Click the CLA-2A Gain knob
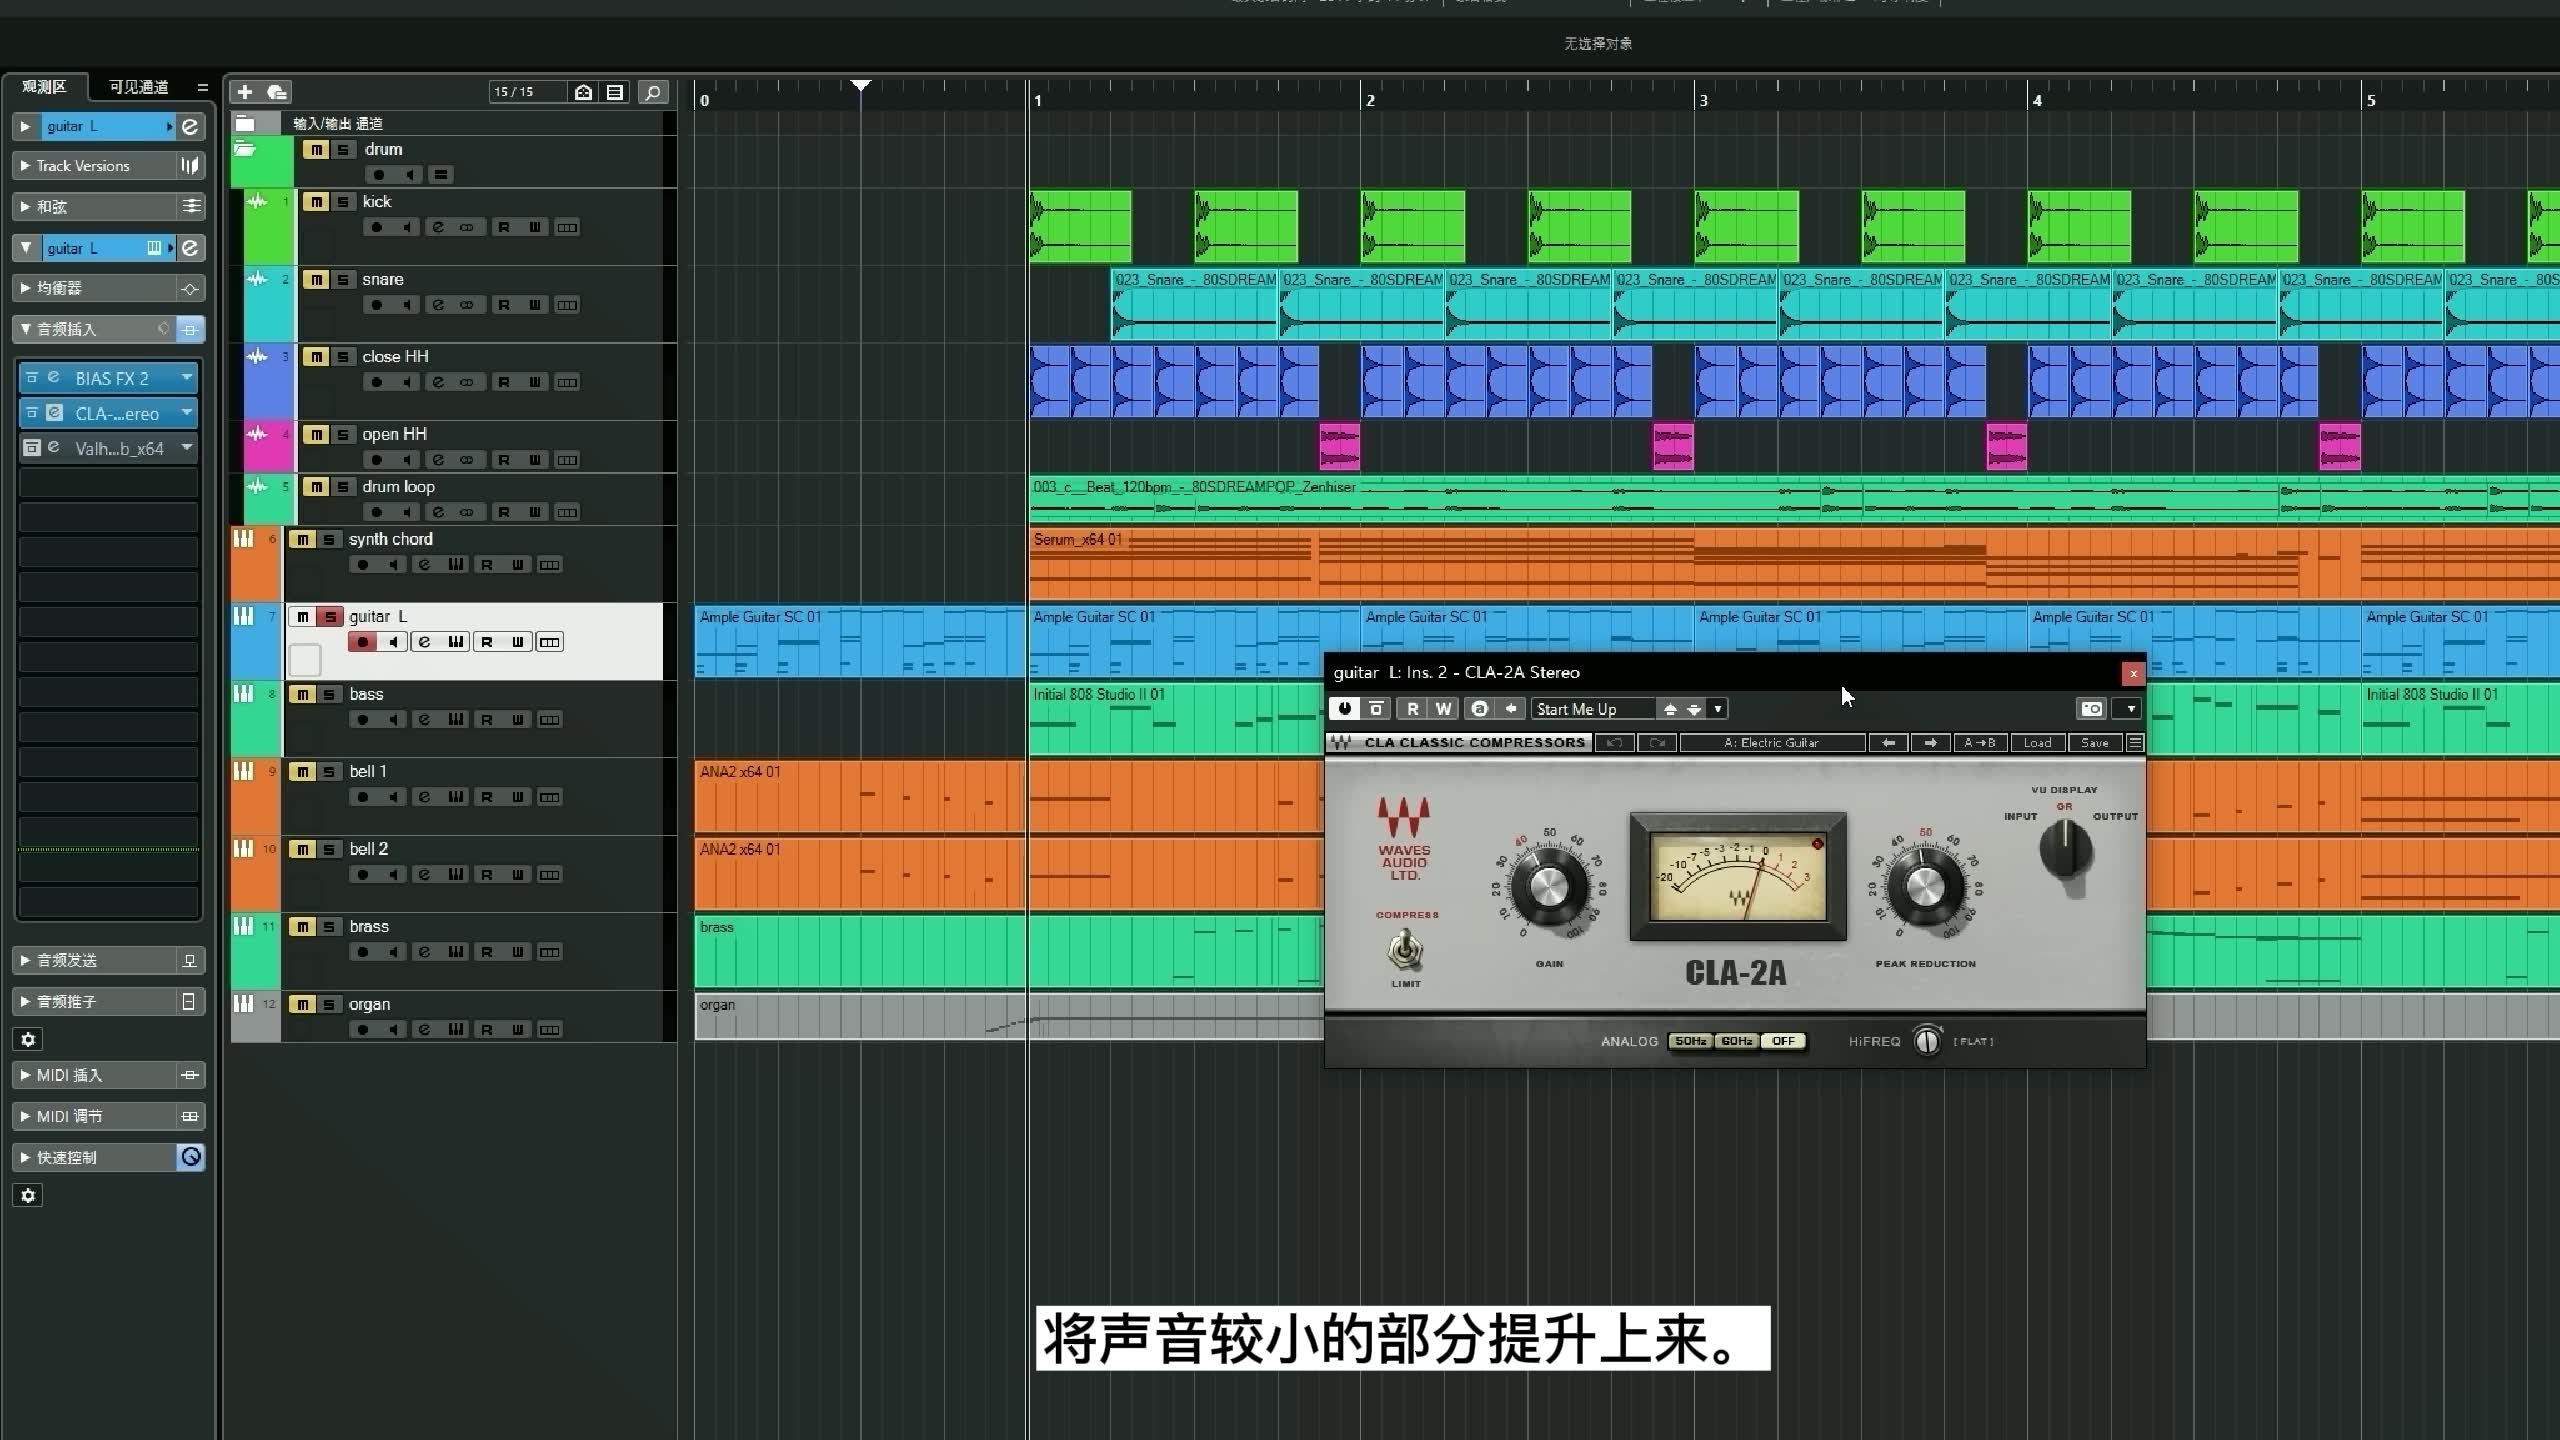The width and height of the screenshot is (2560, 1440). 1547,886
